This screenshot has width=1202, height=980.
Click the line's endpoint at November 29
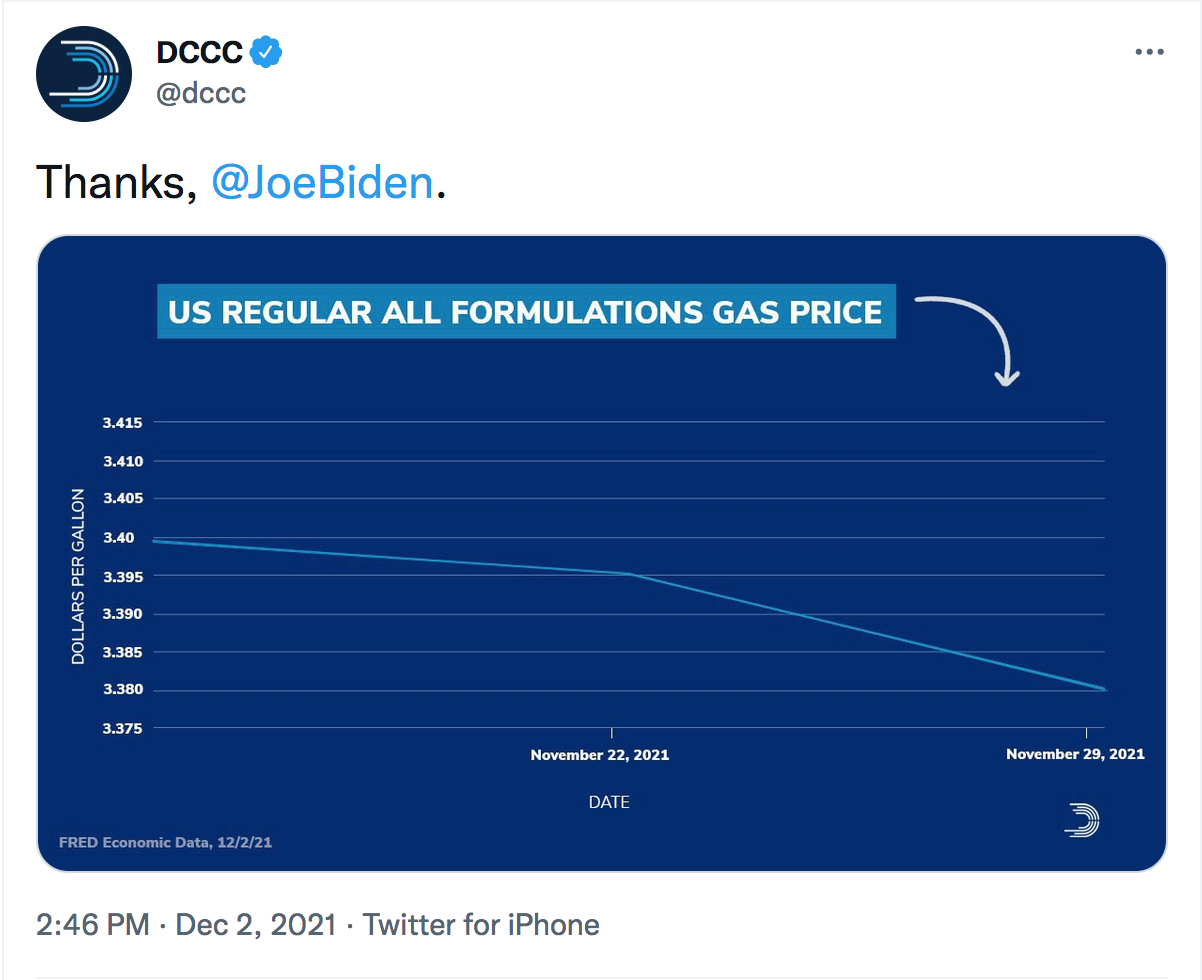tap(1102, 689)
